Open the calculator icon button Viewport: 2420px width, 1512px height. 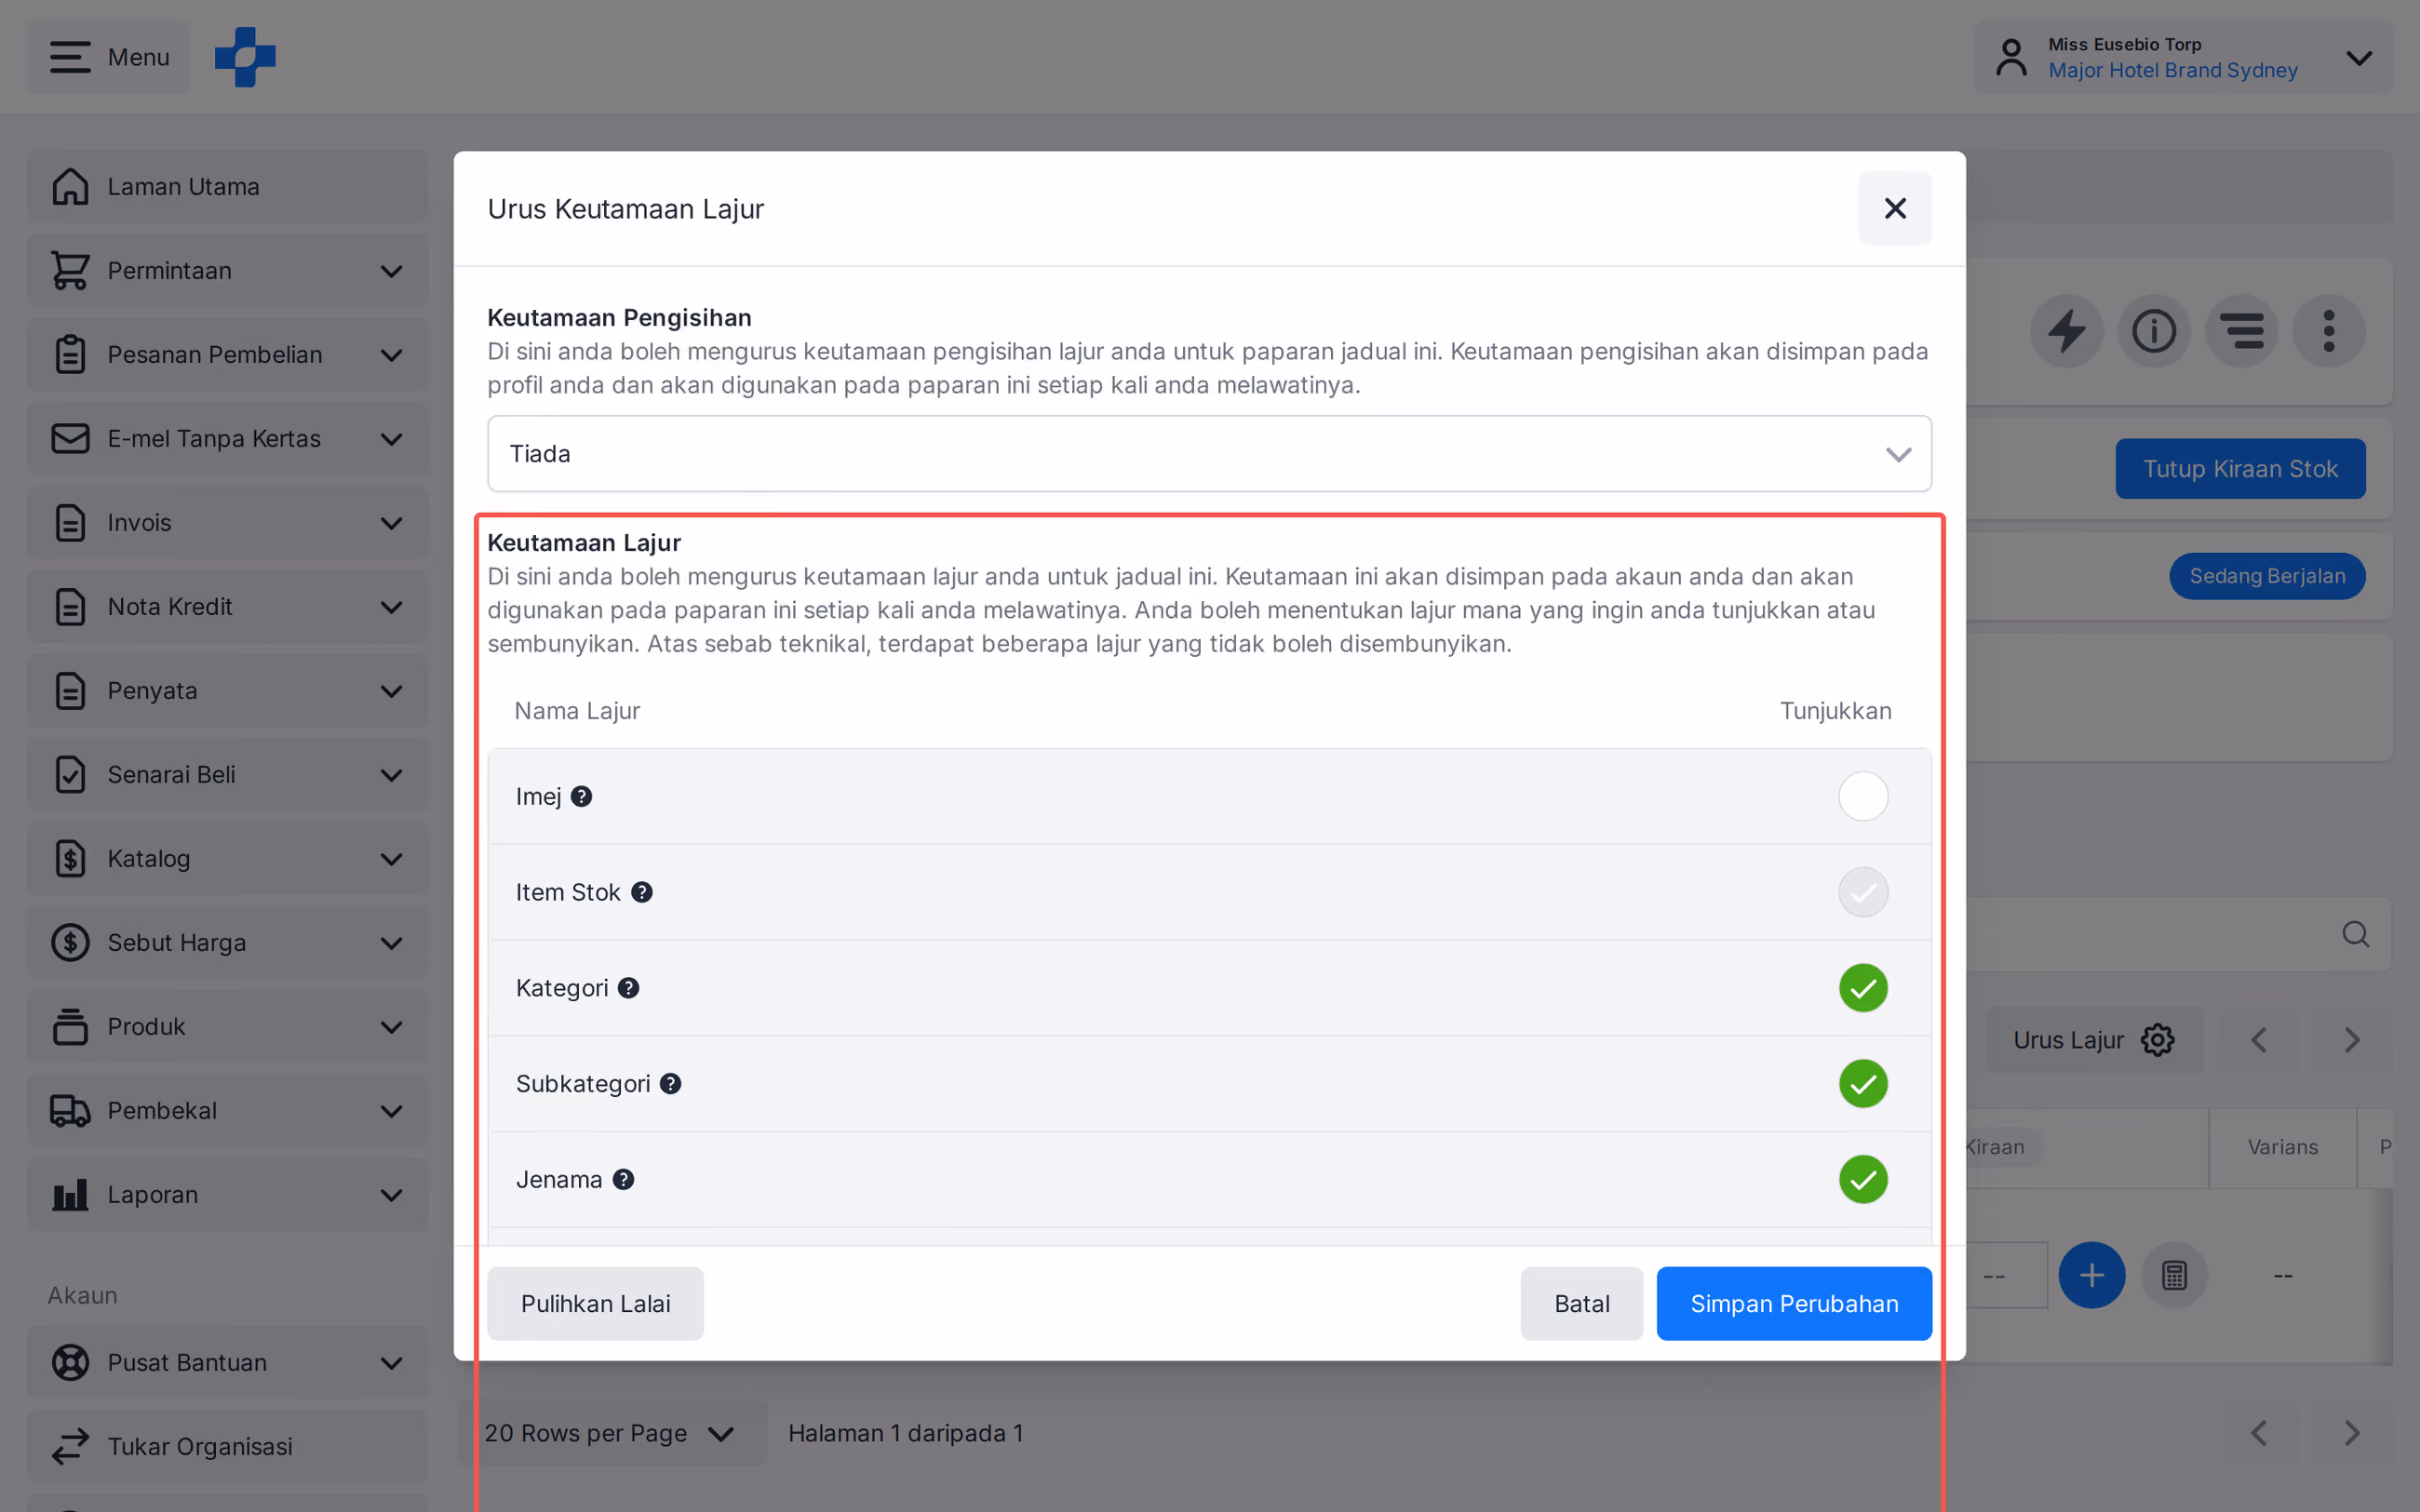[2174, 1275]
